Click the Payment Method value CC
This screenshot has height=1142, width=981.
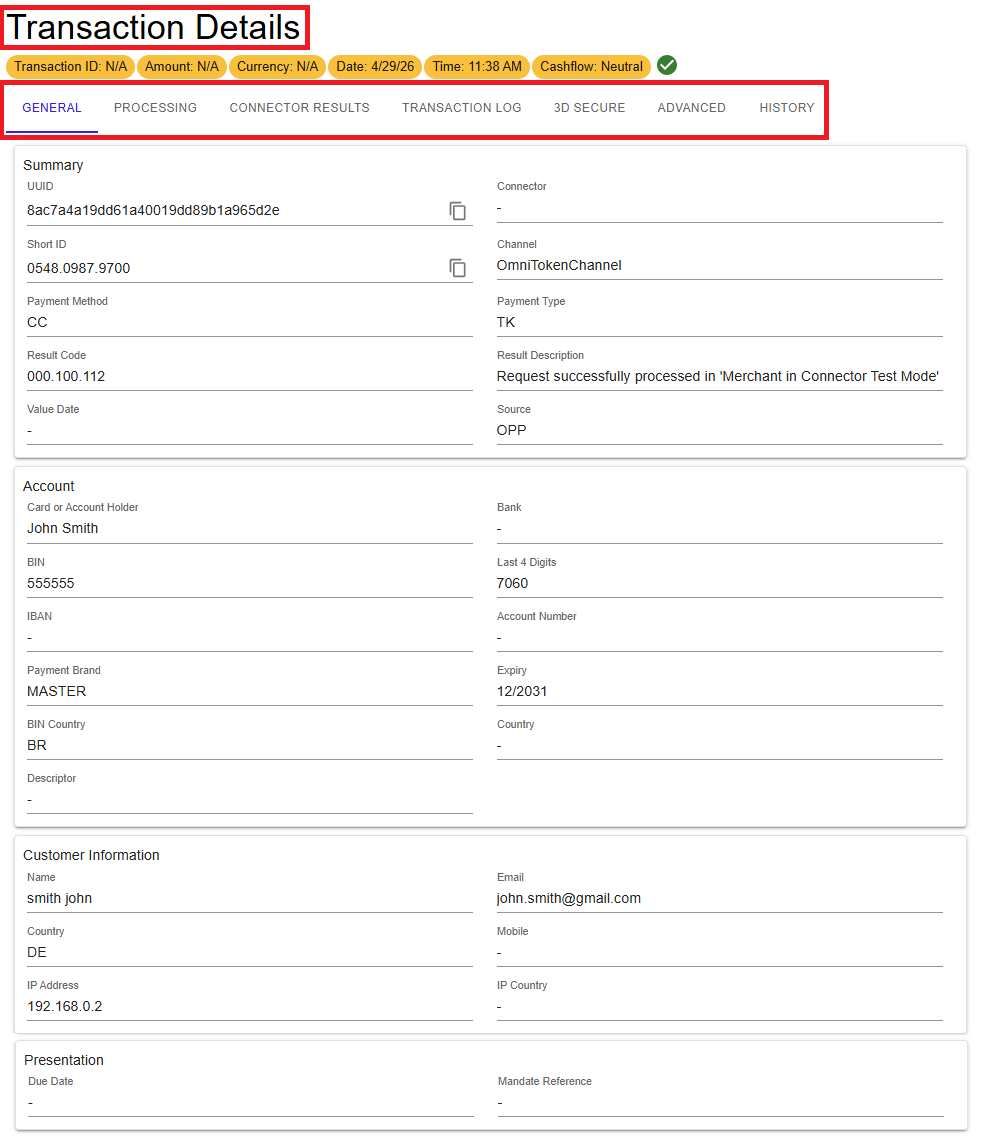point(37,322)
